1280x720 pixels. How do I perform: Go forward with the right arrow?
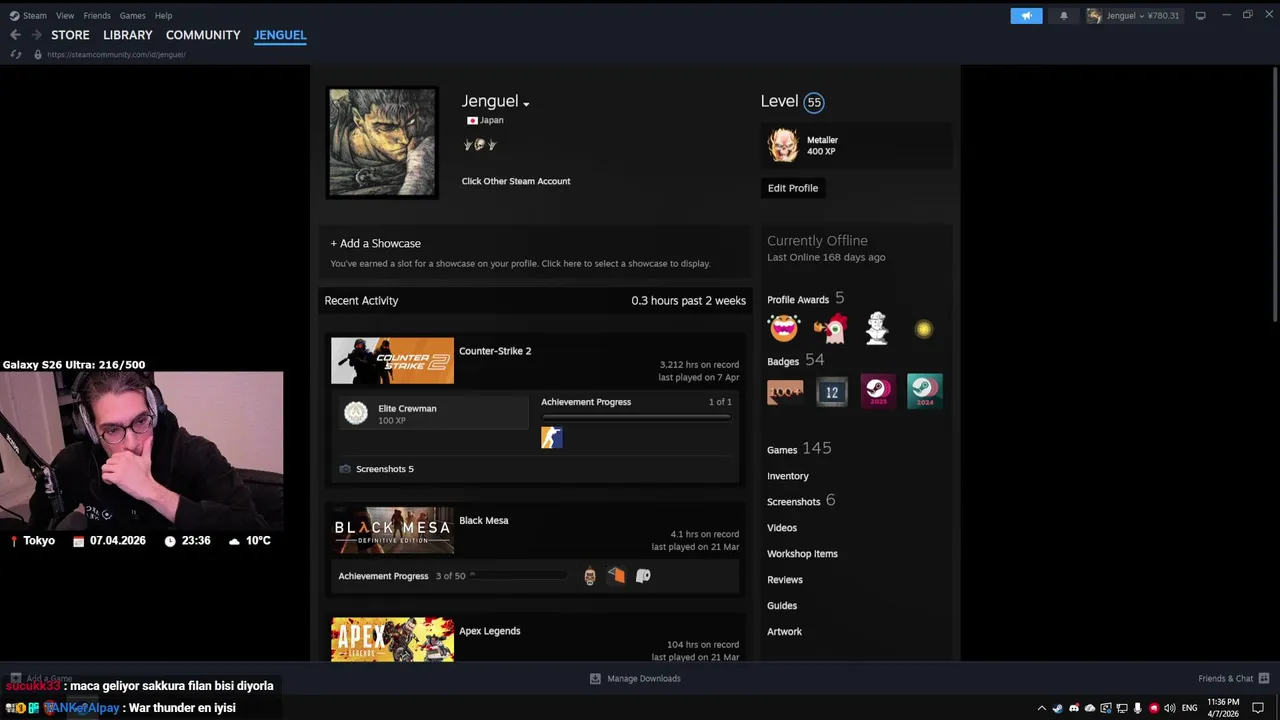click(x=36, y=35)
